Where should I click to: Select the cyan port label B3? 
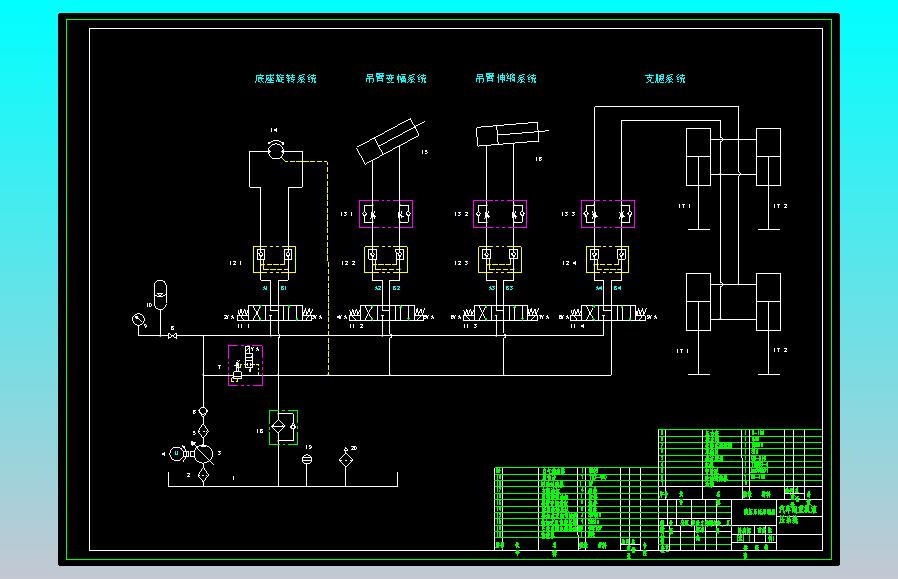(x=510, y=288)
